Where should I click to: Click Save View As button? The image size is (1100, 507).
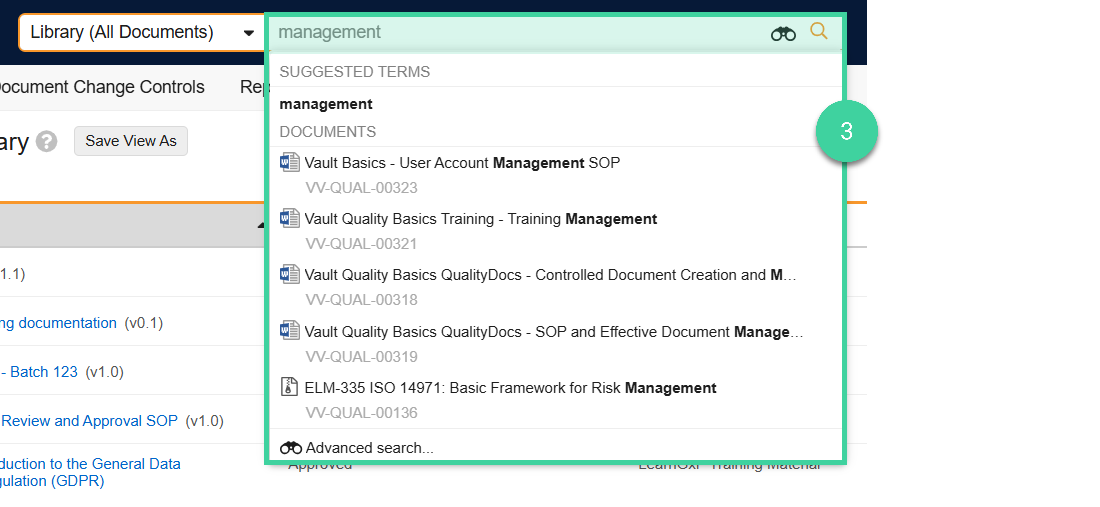(131, 141)
